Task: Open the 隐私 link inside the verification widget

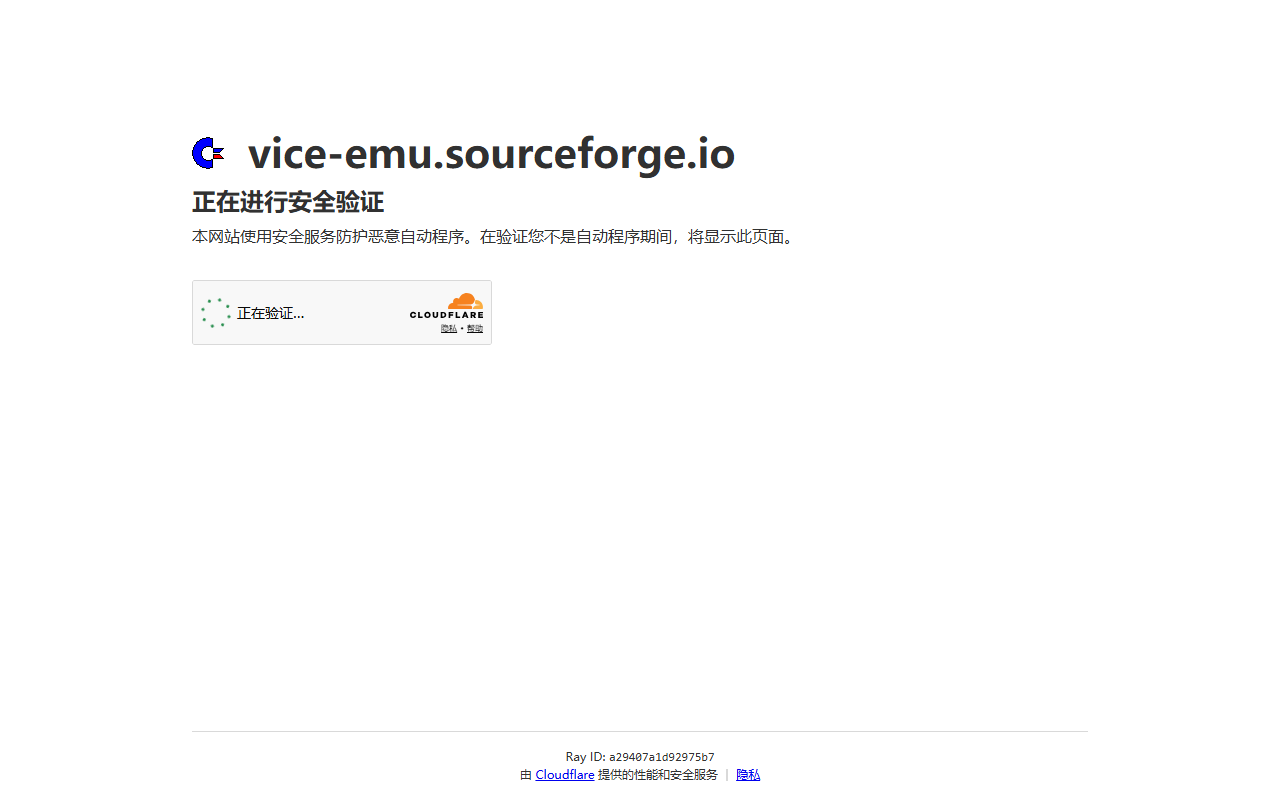Action: (449, 328)
